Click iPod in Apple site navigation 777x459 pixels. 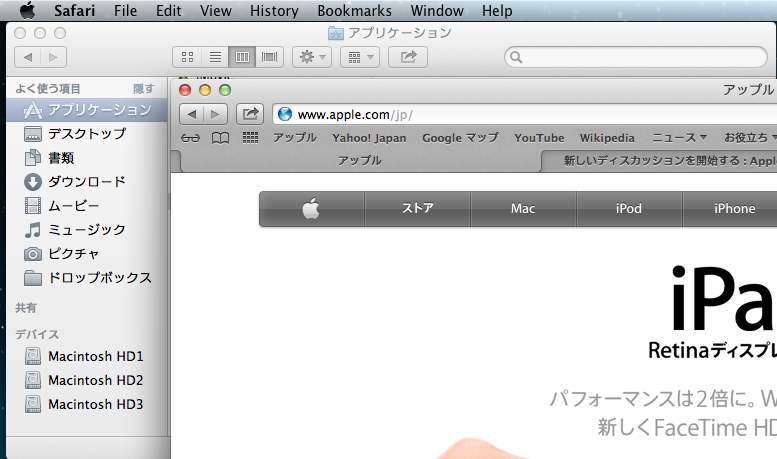coord(629,209)
